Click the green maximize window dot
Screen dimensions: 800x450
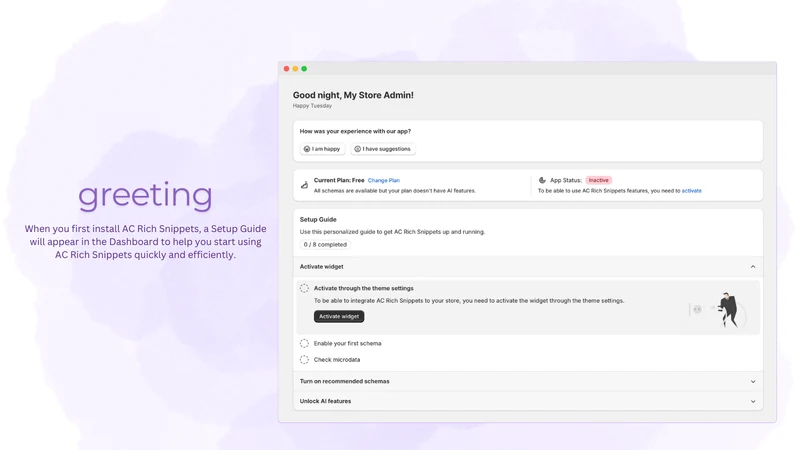(304, 69)
